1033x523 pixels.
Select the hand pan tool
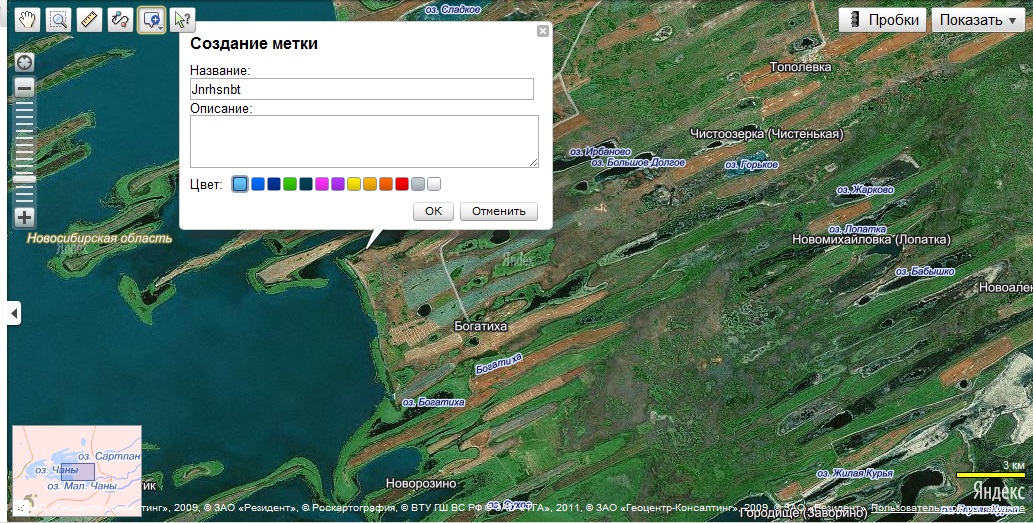(26, 19)
